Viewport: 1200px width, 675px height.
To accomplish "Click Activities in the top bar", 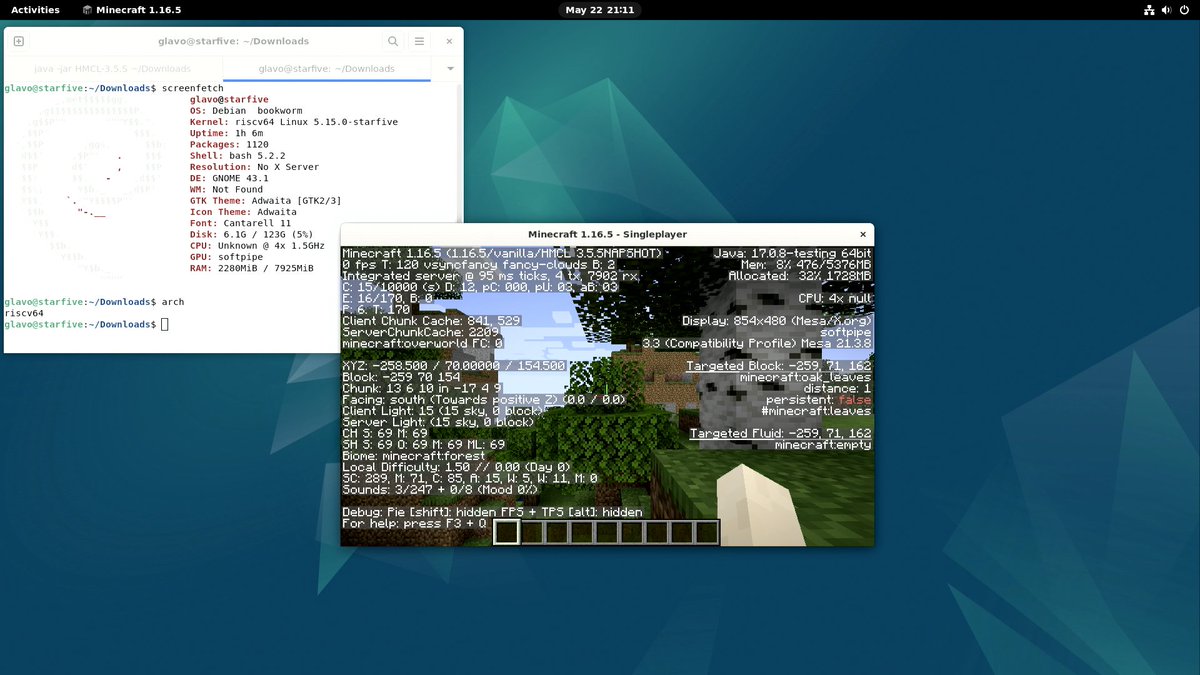I will (x=29, y=10).
